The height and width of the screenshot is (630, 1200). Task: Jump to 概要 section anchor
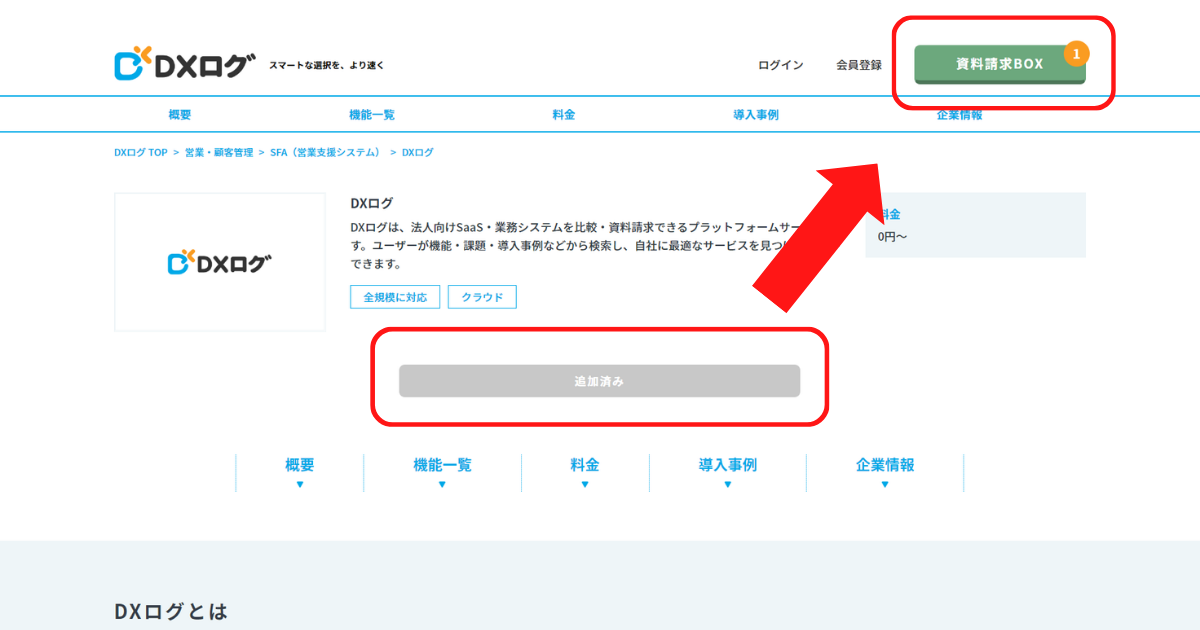[x=300, y=465]
